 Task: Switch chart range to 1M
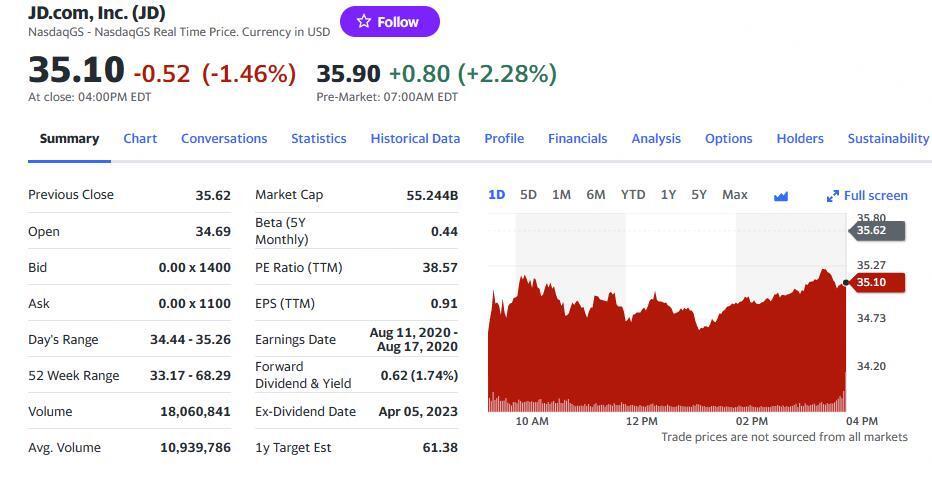[x=561, y=195]
